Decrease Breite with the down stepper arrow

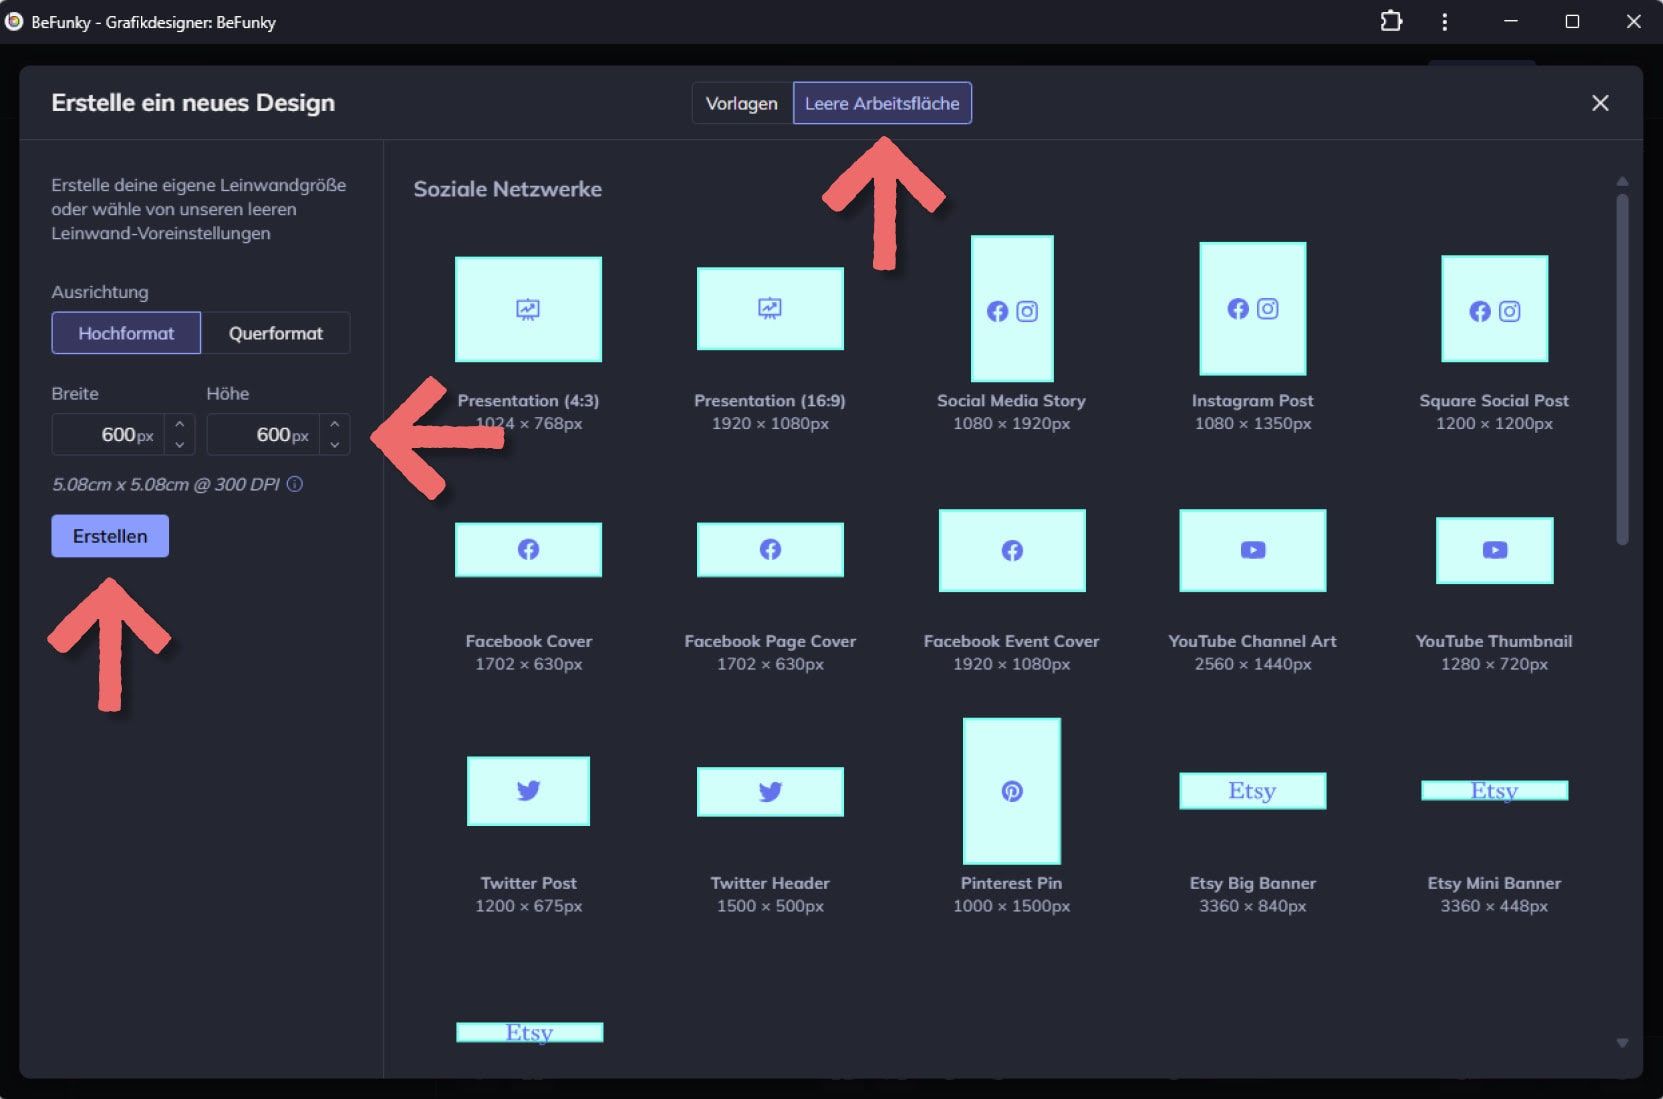pyautogui.click(x=179, y=445)
